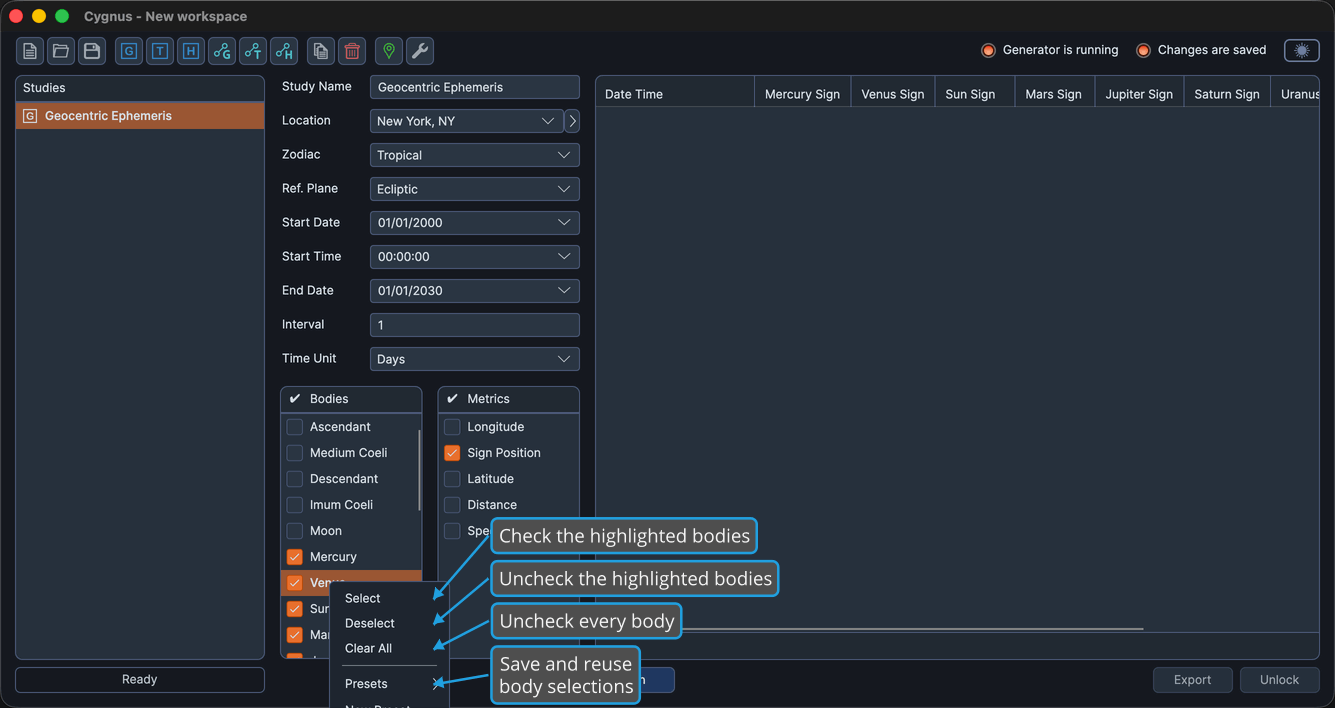1335x708 pixels.
Task: Click the Jupiter Sign column header
Action: [x=1139, y=94]
